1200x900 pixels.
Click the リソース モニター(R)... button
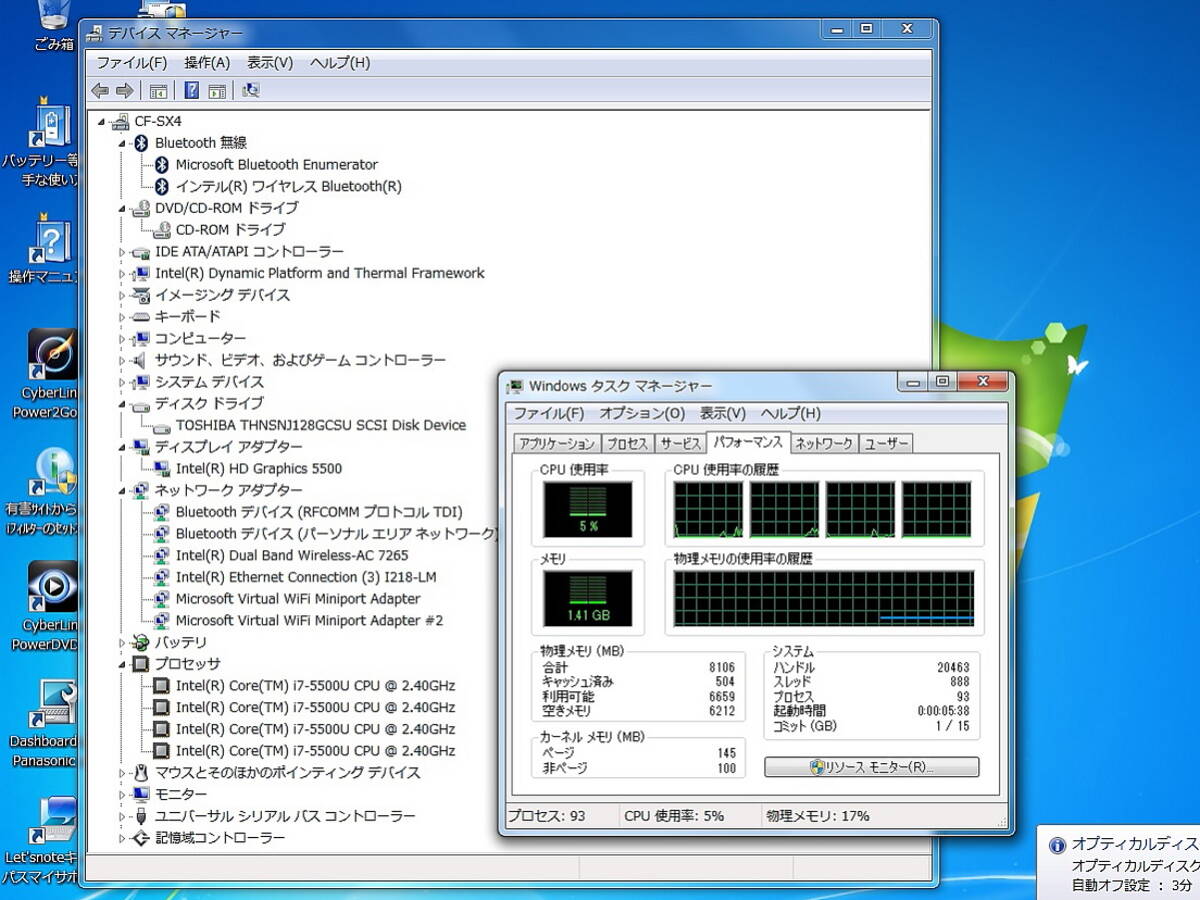coord(871,767)
